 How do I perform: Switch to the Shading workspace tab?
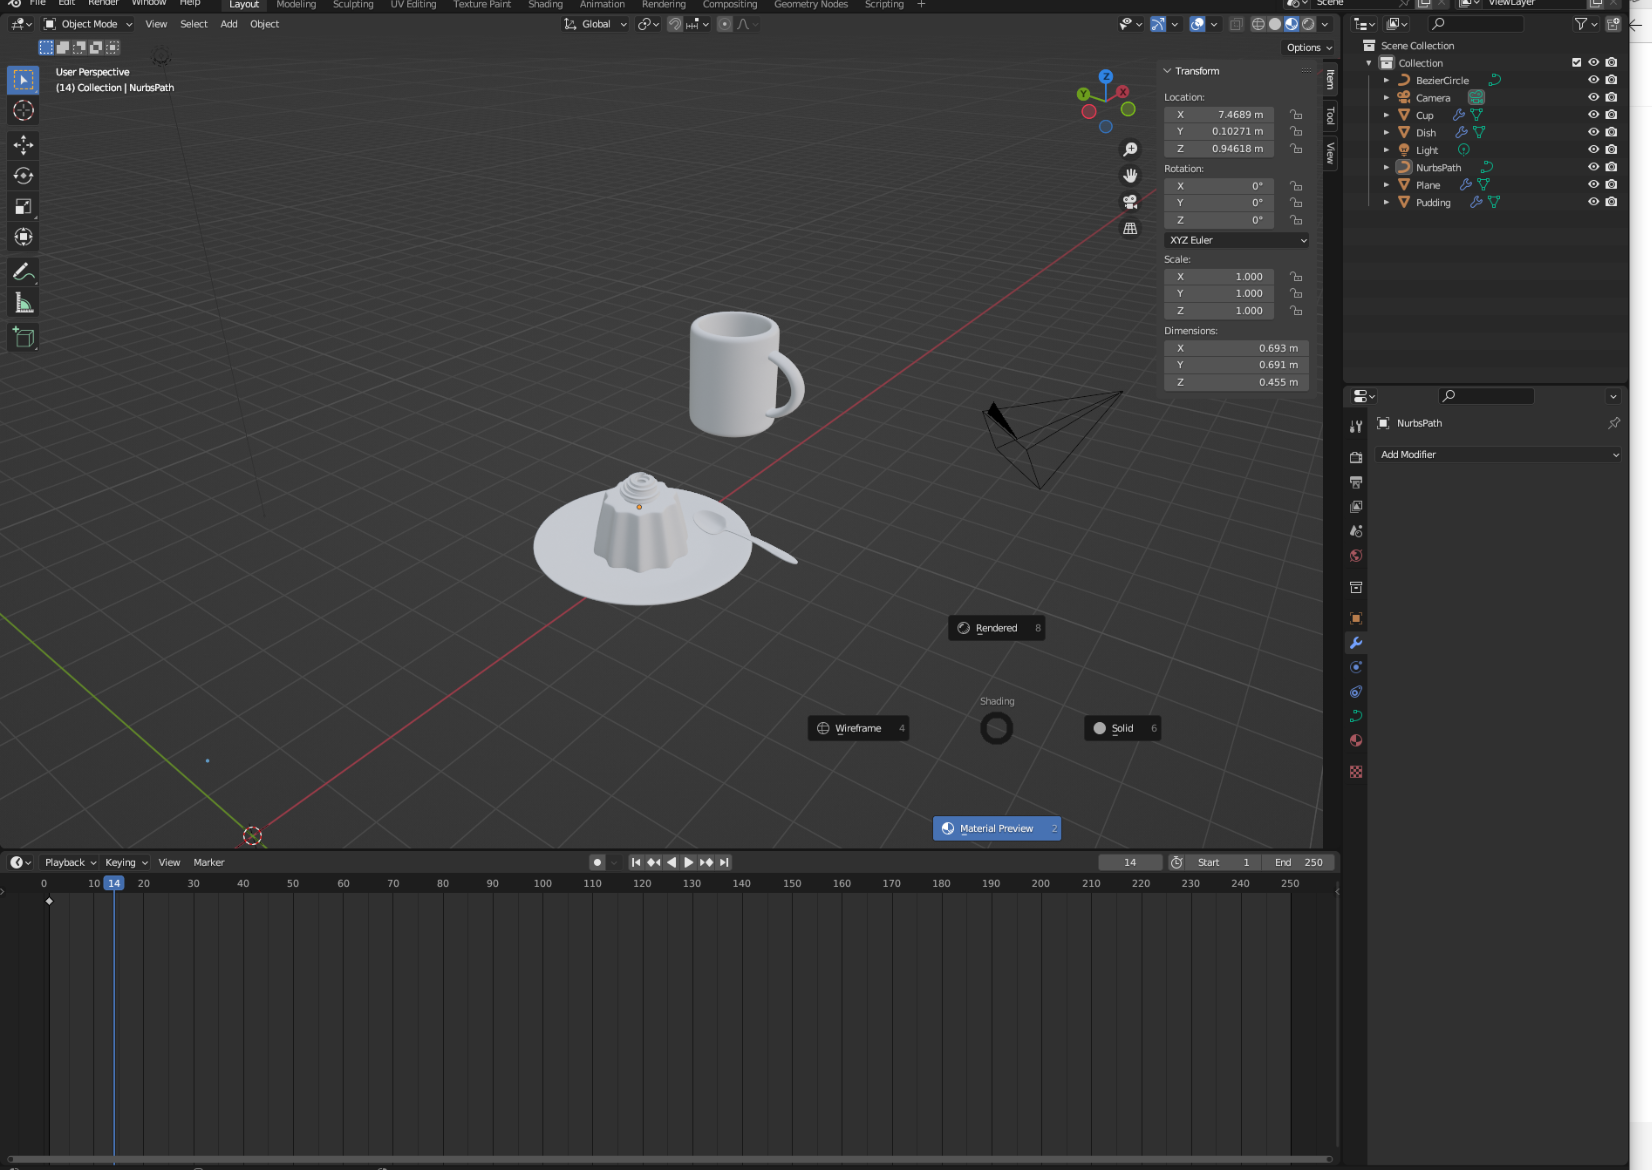click(545, 5)
